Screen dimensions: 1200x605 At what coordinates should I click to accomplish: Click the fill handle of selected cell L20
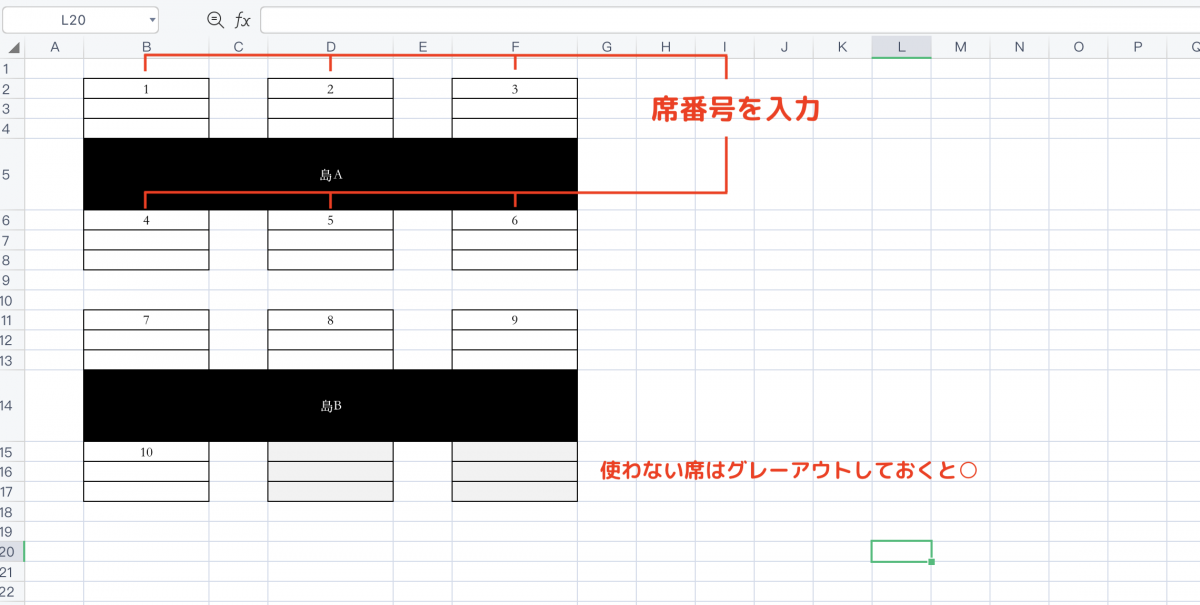(x=931, y=562)
